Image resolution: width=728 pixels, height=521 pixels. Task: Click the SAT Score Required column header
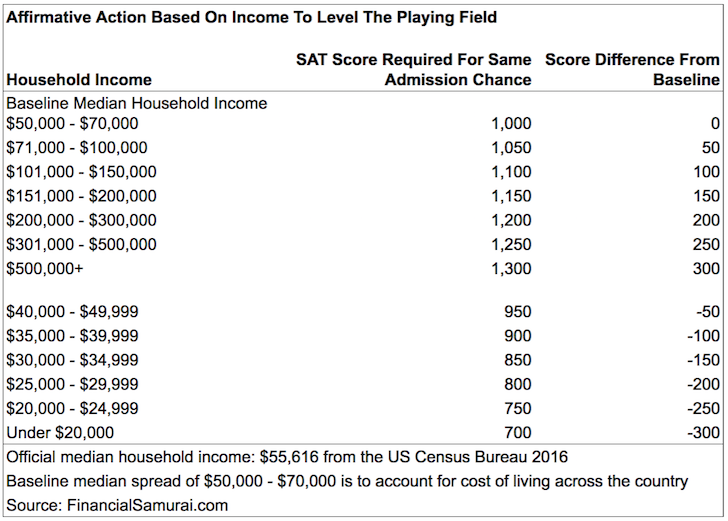[x=413, y=70]
